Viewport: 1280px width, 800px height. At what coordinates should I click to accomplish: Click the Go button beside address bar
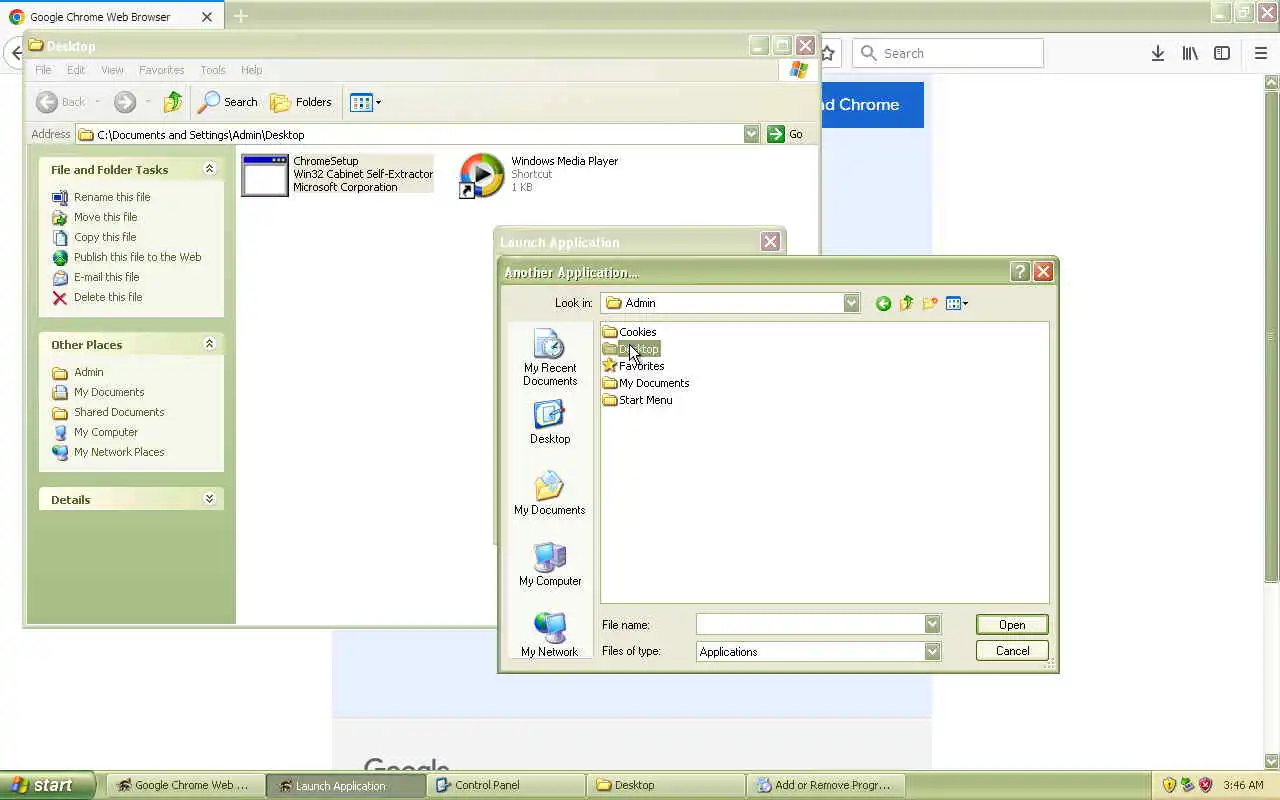[x=785, y=134]
